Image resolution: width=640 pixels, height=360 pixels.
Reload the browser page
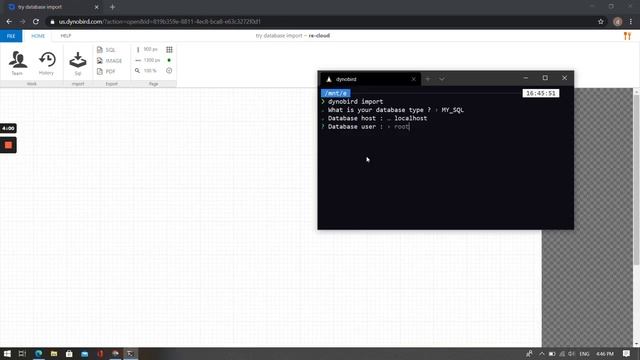click(x=36, y=22)
